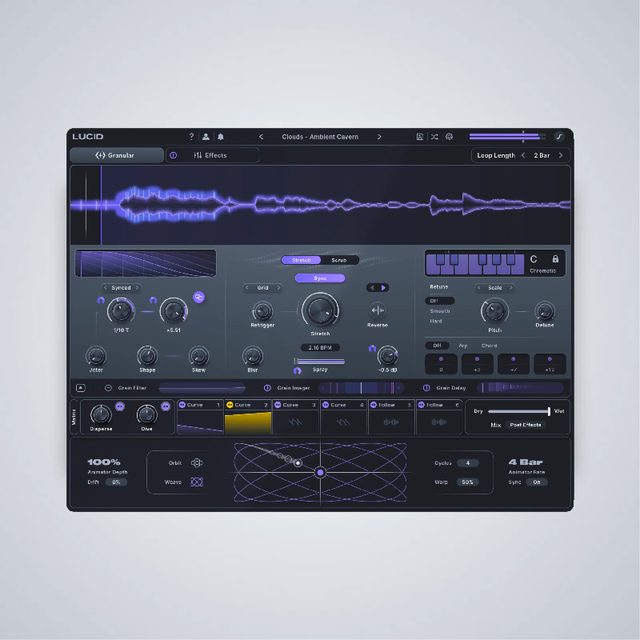The image size is (640, 640).
Task: Toggle the Grain Imager power button
Action: [267, 388]
